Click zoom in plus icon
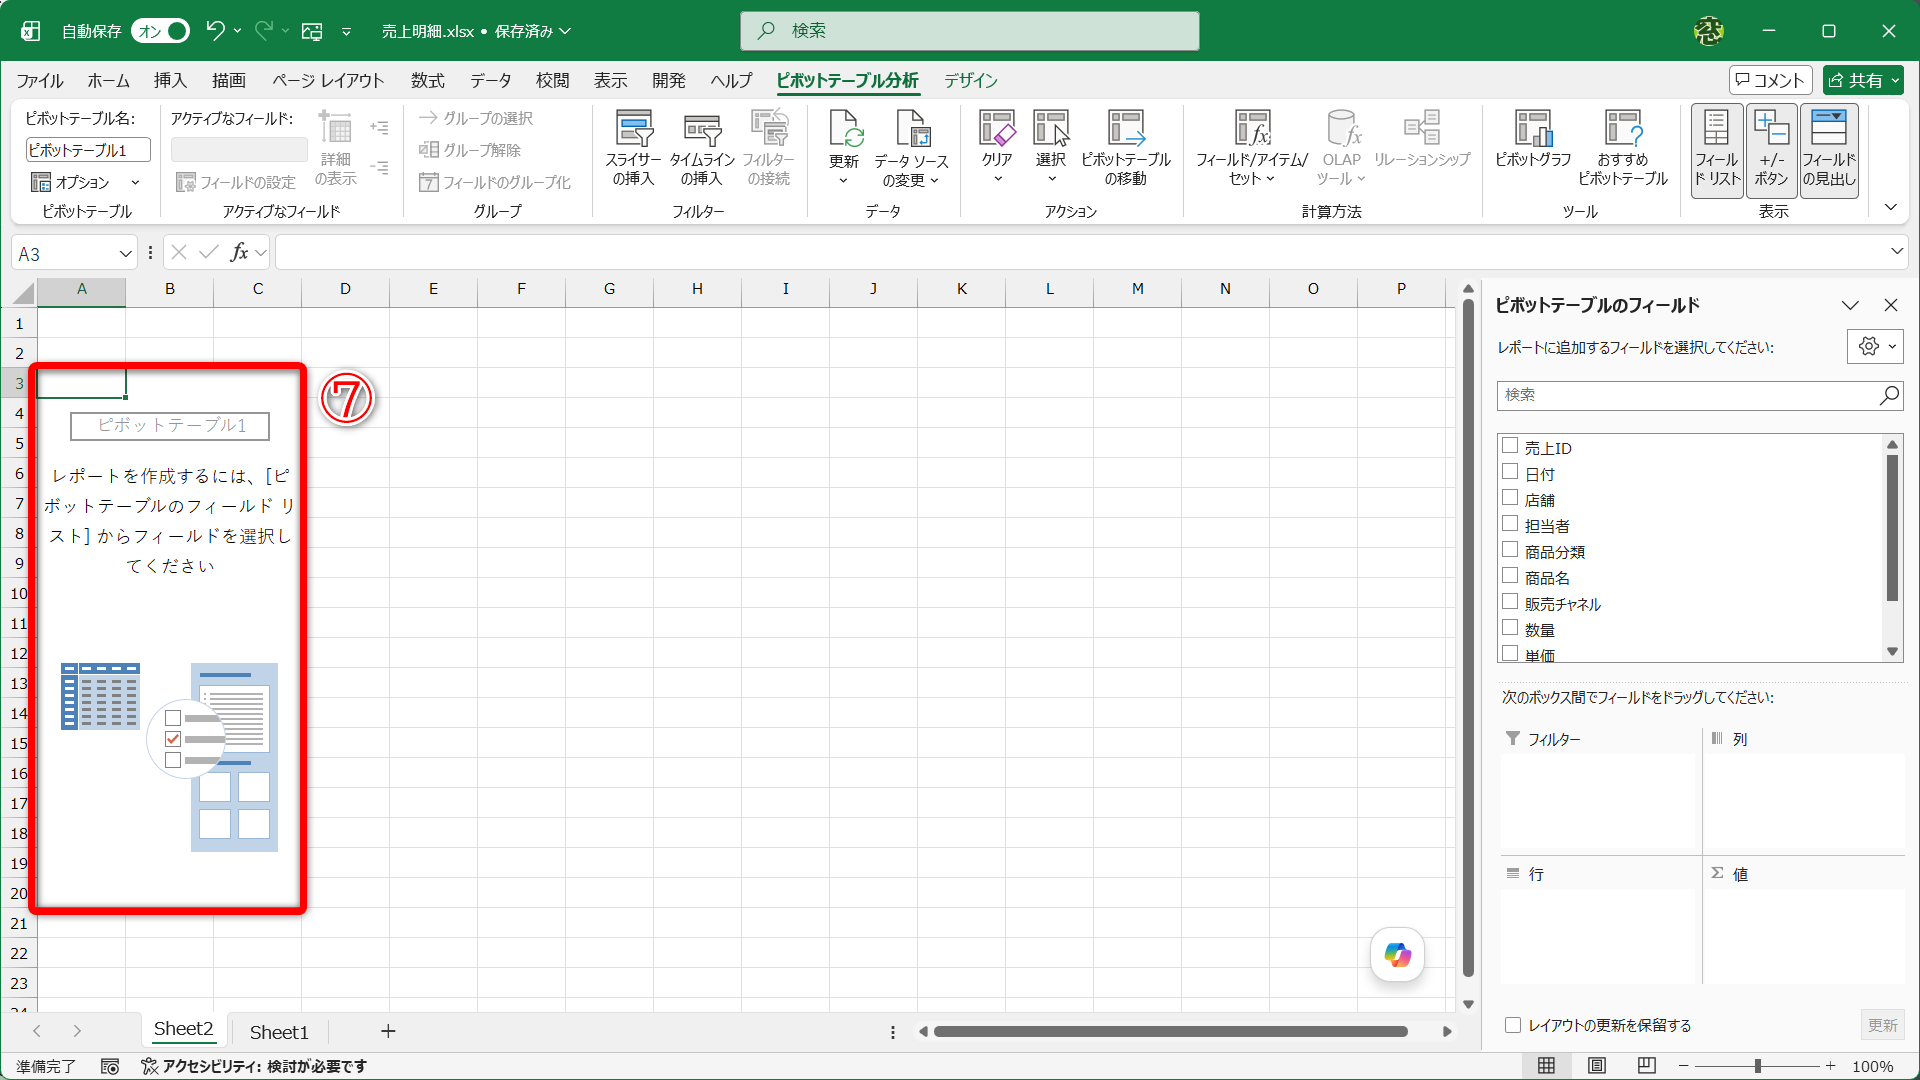Viewport: 1920px width, 1080px height. (1830, 1066)
